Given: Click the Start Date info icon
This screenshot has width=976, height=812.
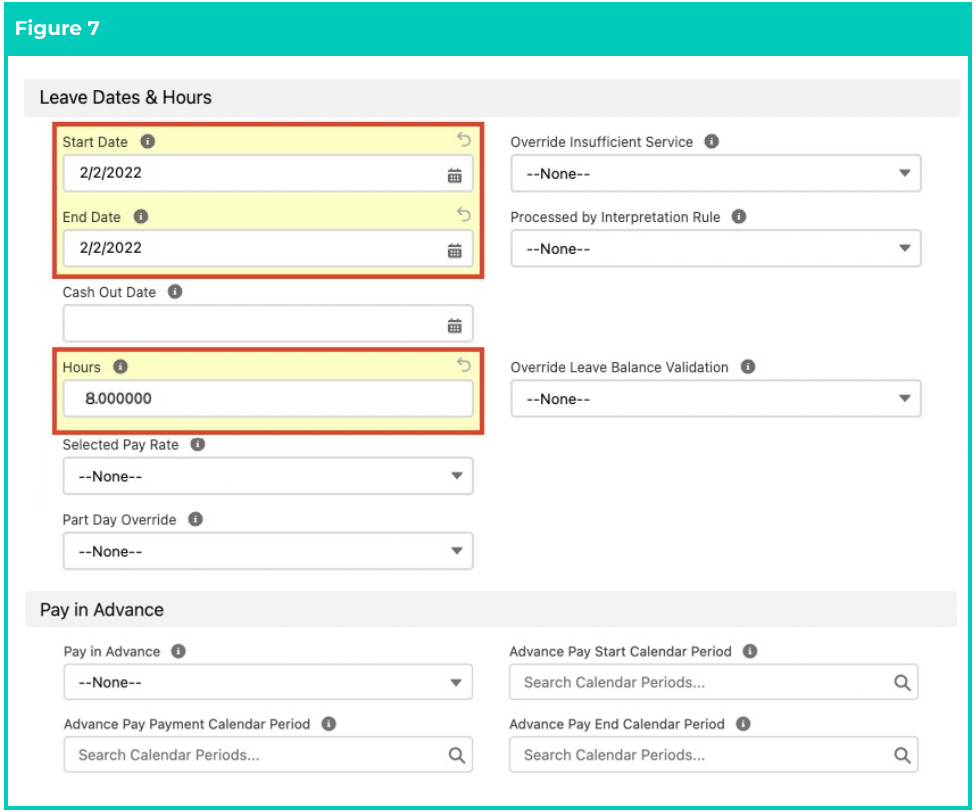Looking at the screenshot, I should click(x=148, y=142).
